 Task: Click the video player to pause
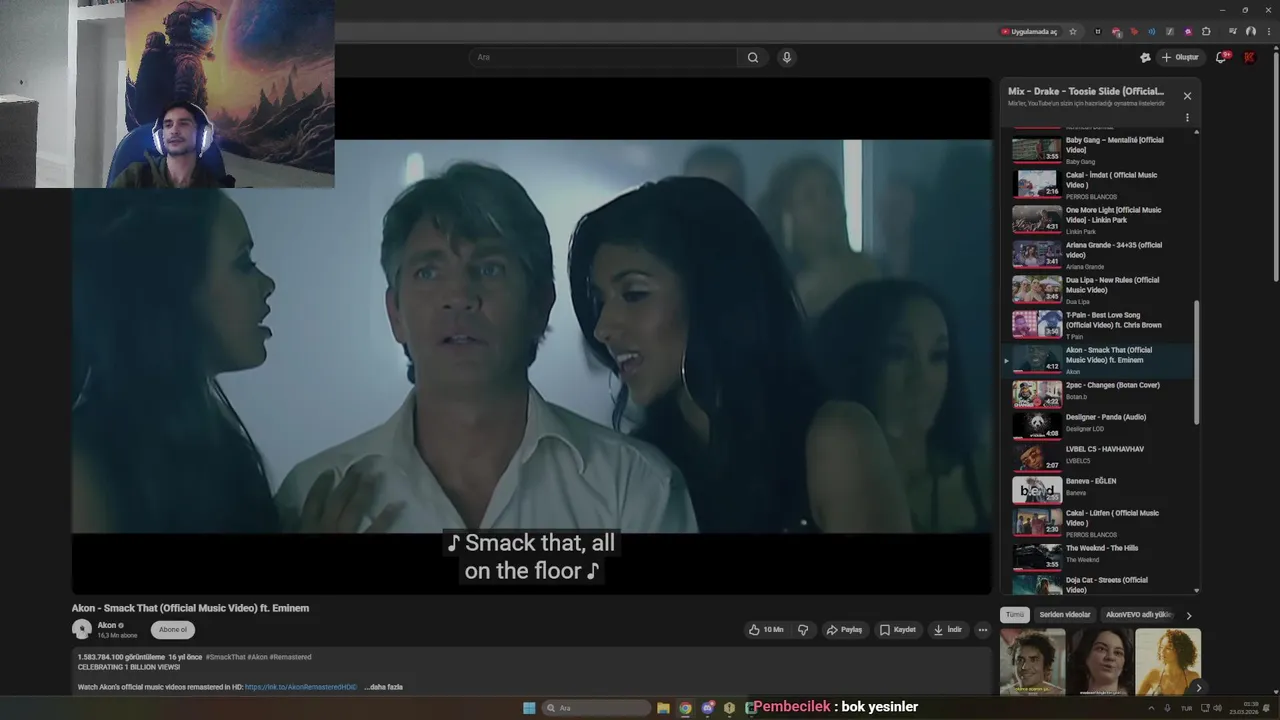tap(531, 337)
